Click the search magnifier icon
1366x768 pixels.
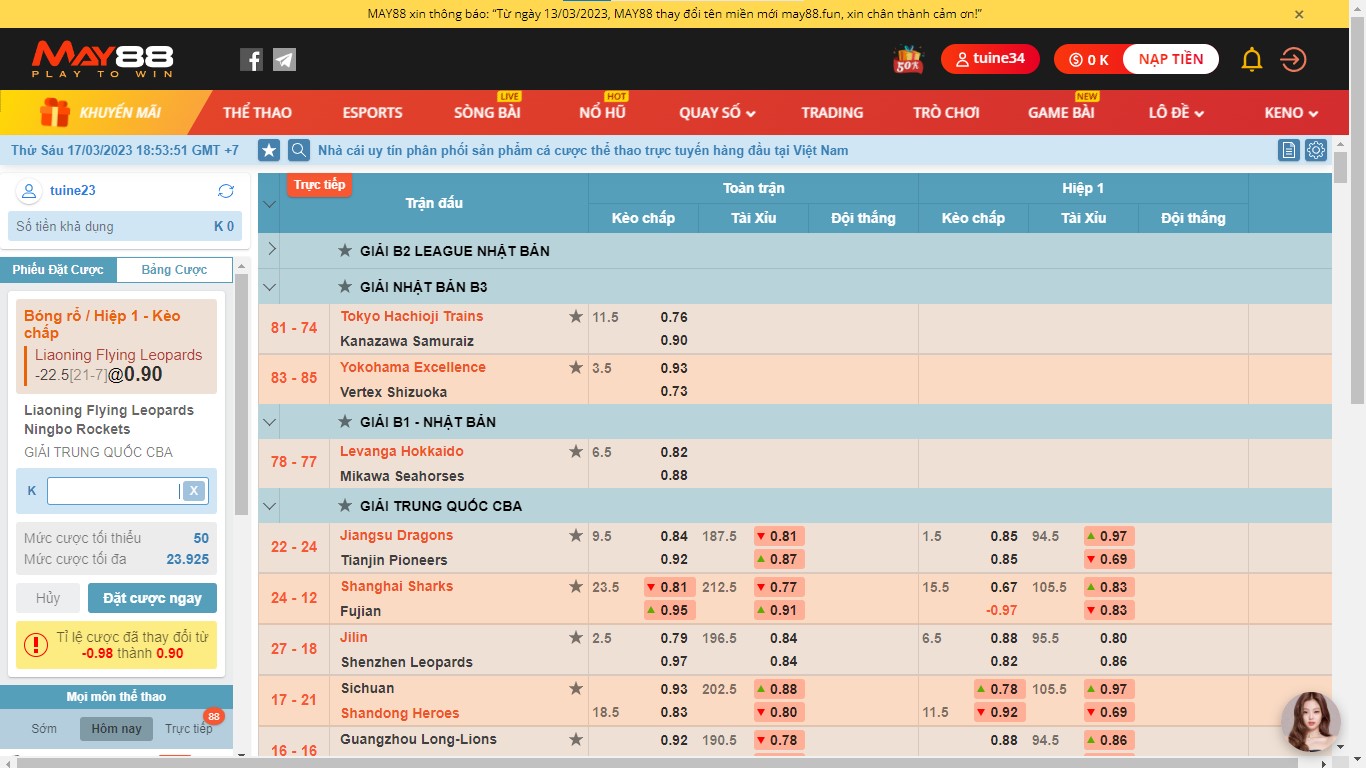click(298, 151)
